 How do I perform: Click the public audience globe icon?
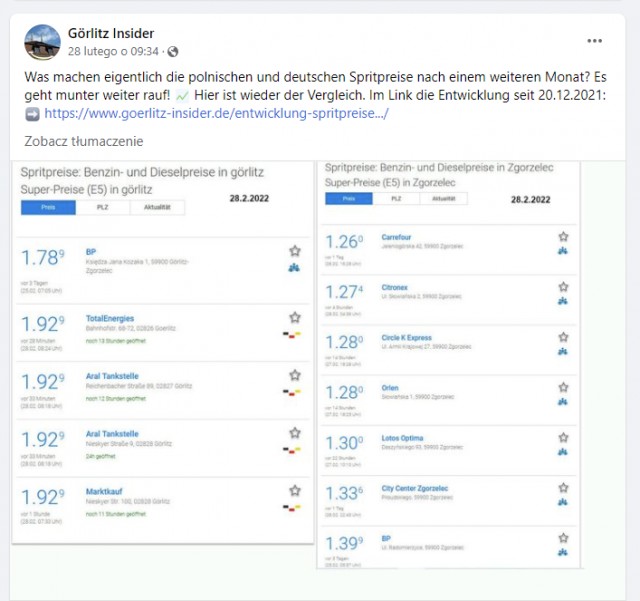pos(173,51)
